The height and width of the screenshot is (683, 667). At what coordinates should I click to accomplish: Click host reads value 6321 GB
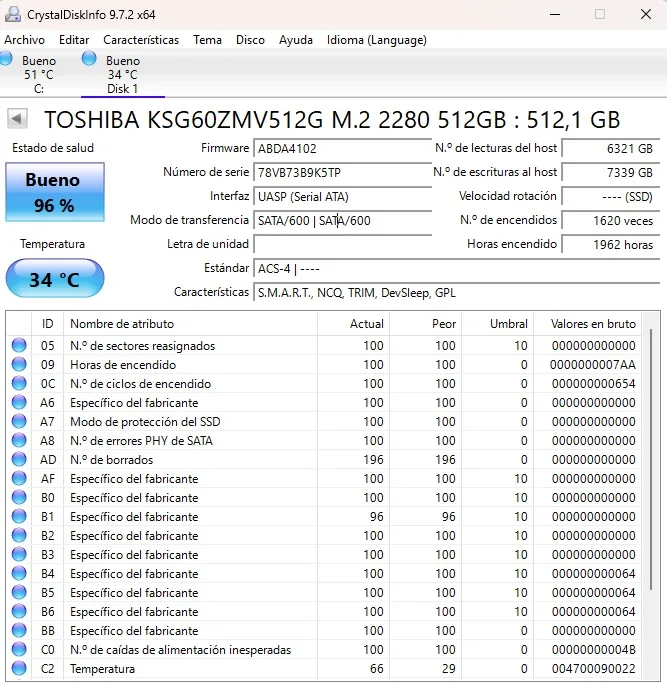611,149
